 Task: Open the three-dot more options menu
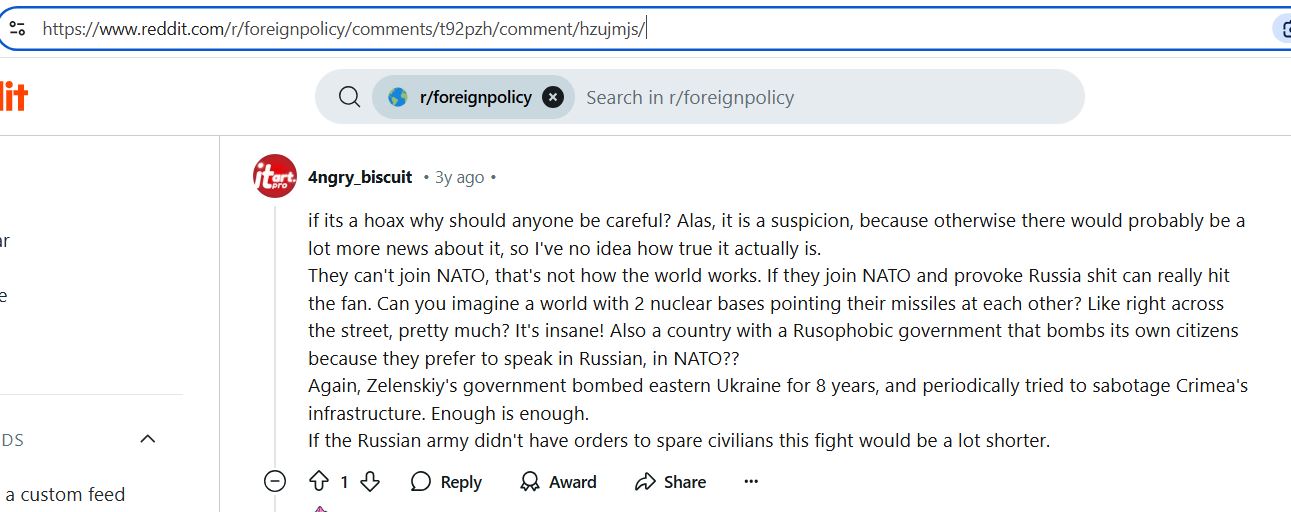(751, 482)
